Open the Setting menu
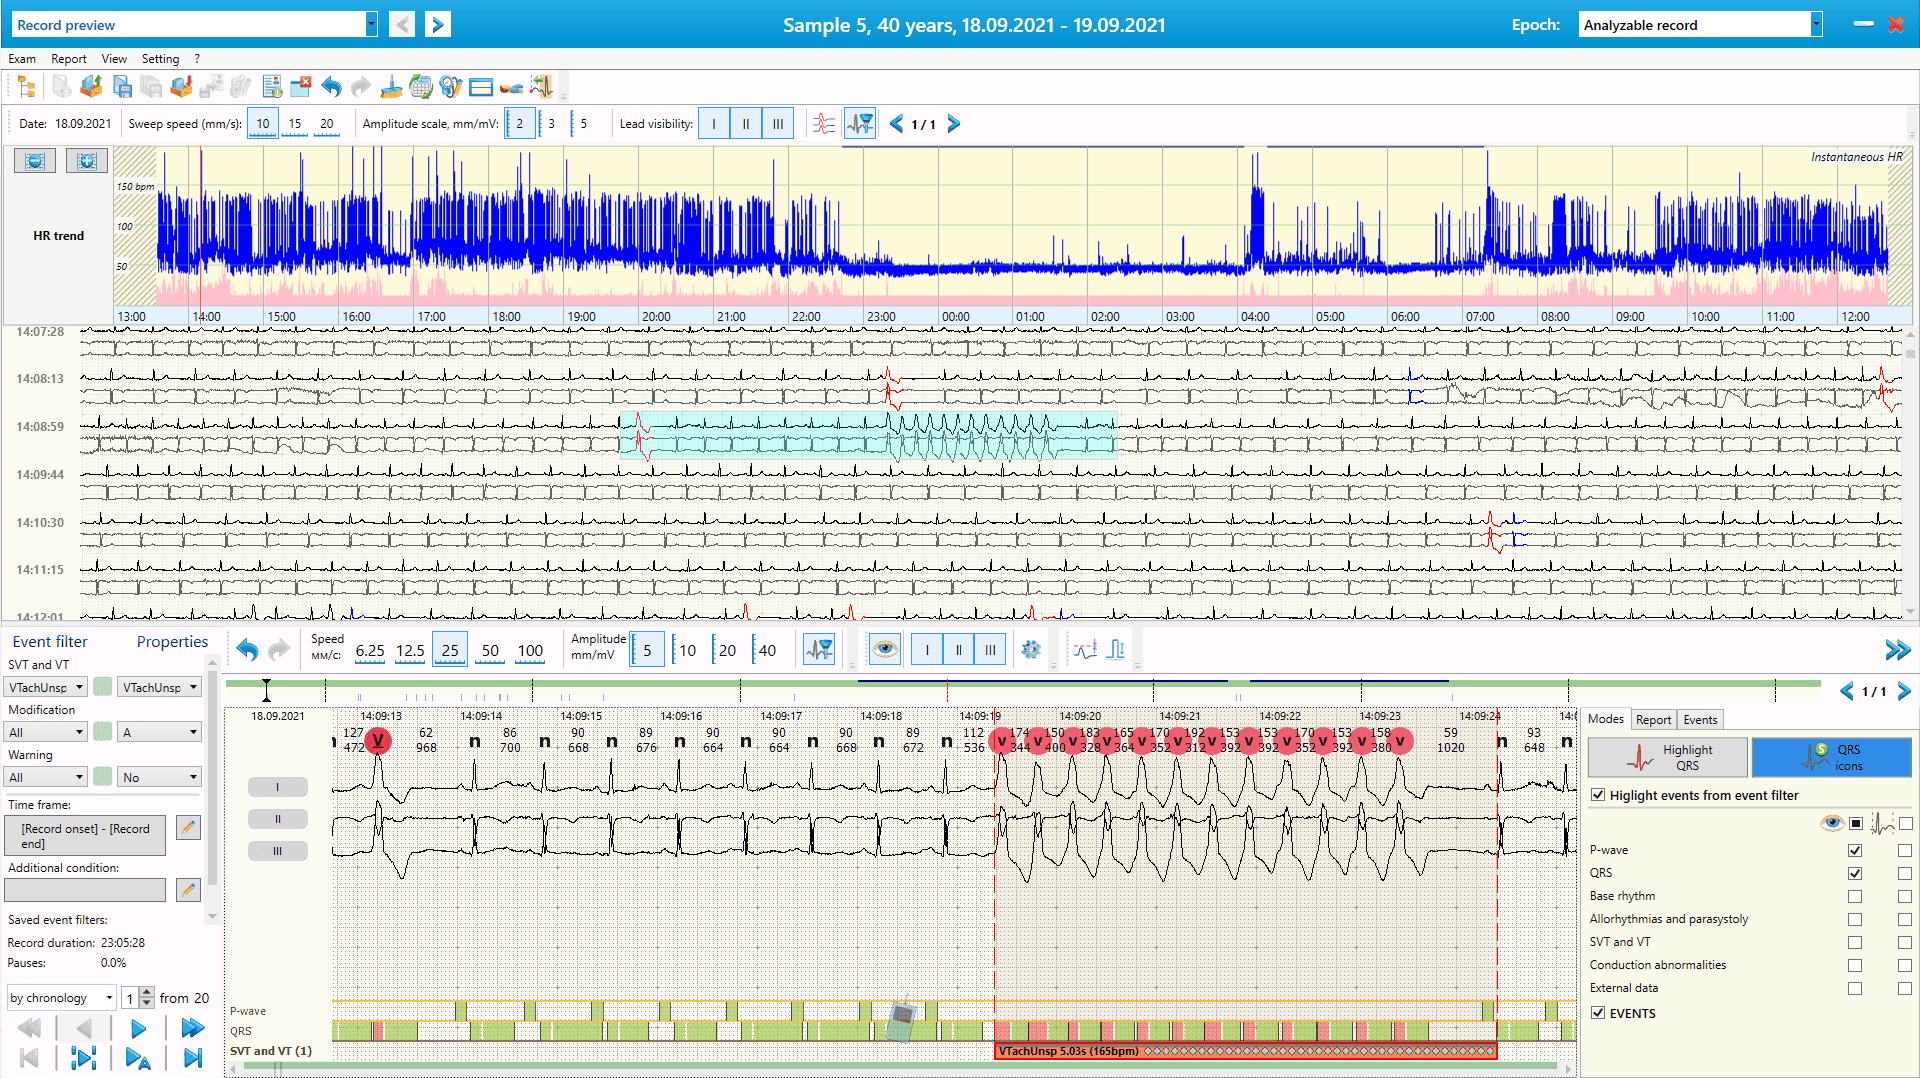This screenshot has width=1920, height=1078. click(x=160, y=59)
